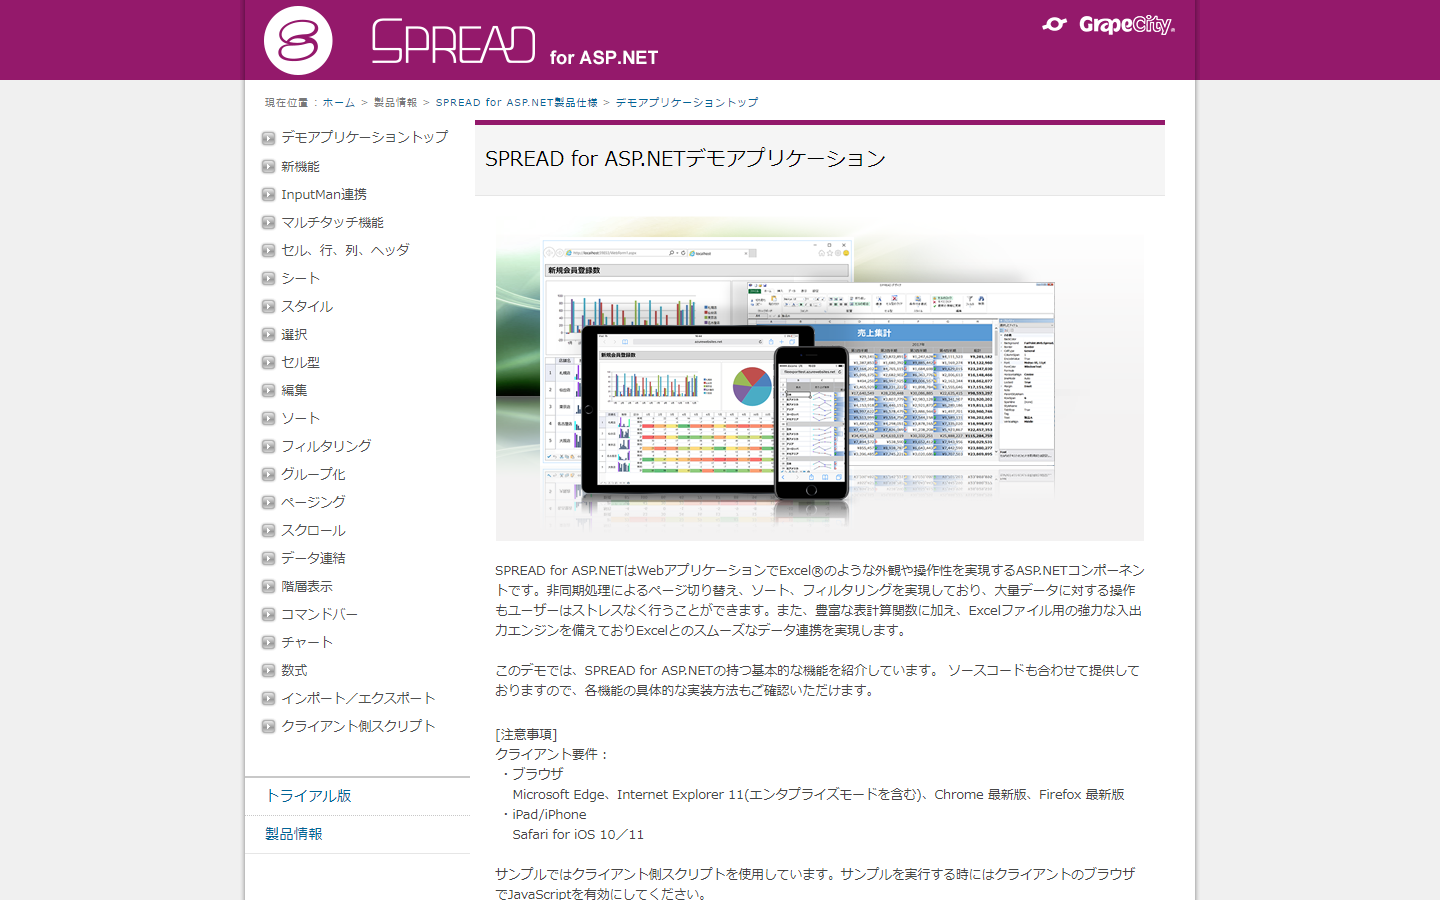Viewport: 1440px width, 900px height.
Task: Select 数式 in the sidebar menu
Action: (294, 670)
